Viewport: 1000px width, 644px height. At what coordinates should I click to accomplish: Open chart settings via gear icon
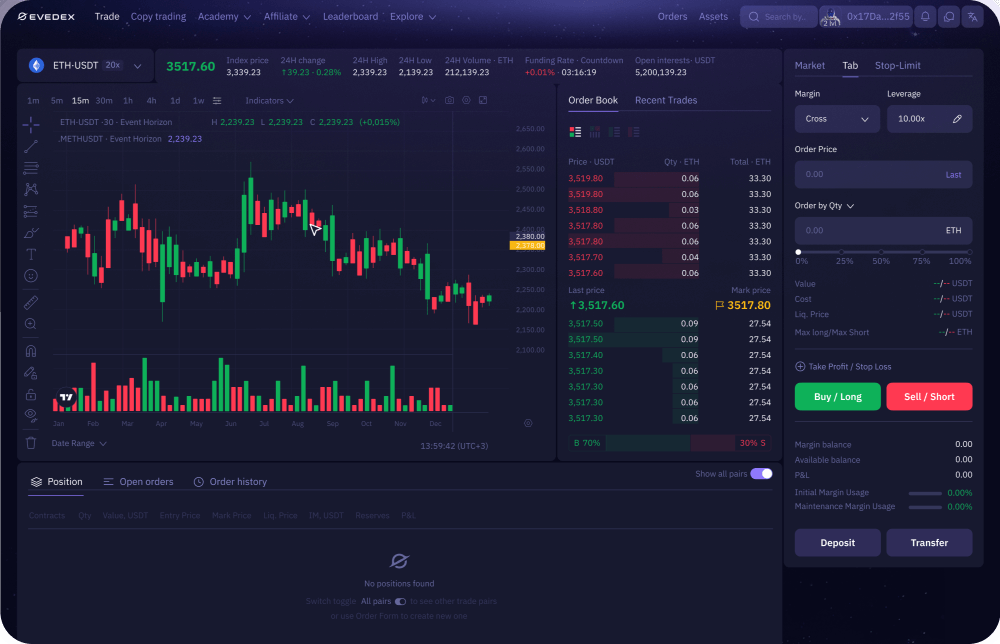click(x=466, y=100)
